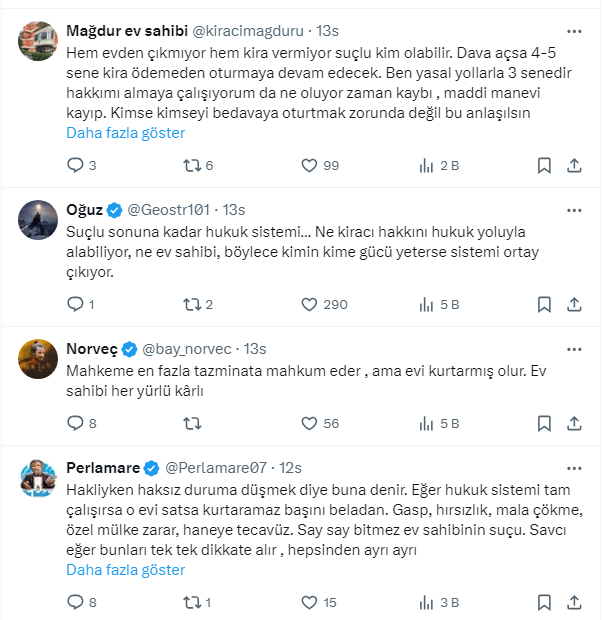Reply to Norveç's tweet
The width and height of the screenshot is (604, 620).
coord(76,423)
